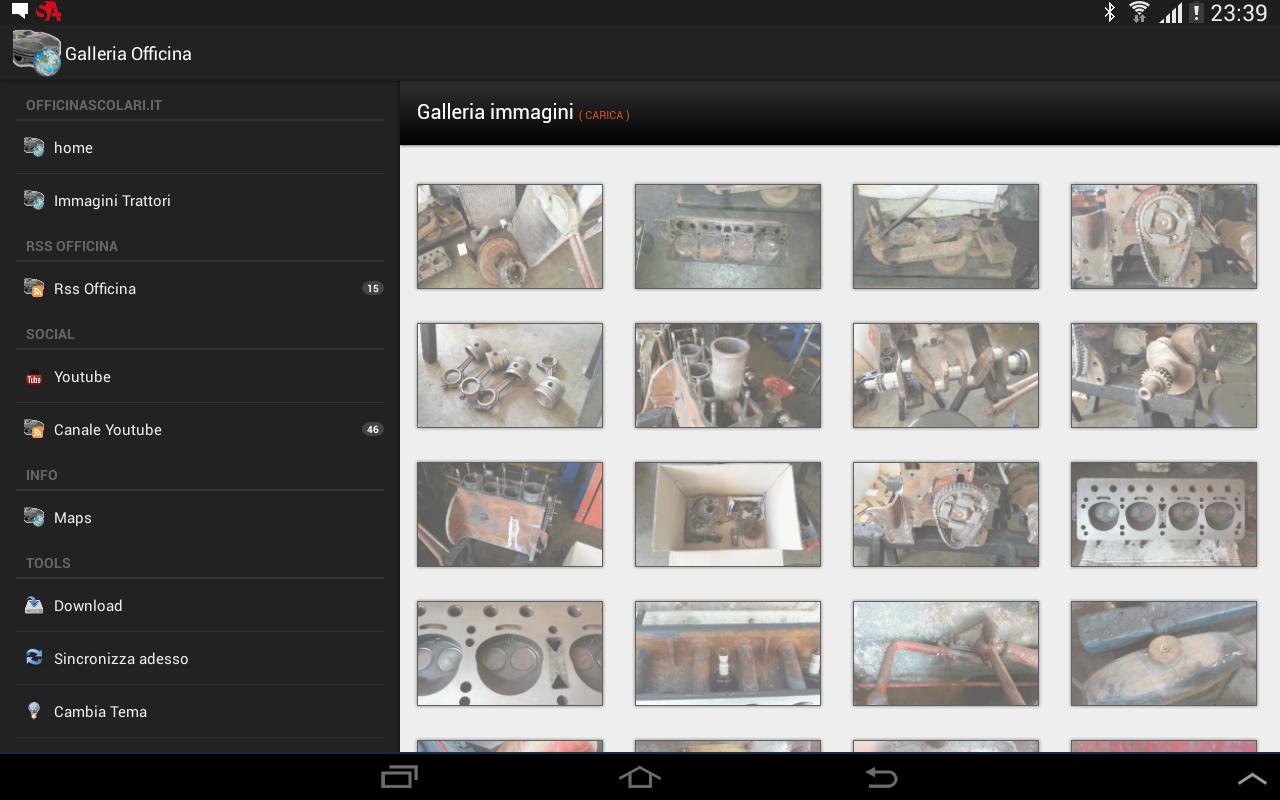The image size is (1280, 800).
Task: Tap the Wi-Fi status icon
Action: point(1139,12)
